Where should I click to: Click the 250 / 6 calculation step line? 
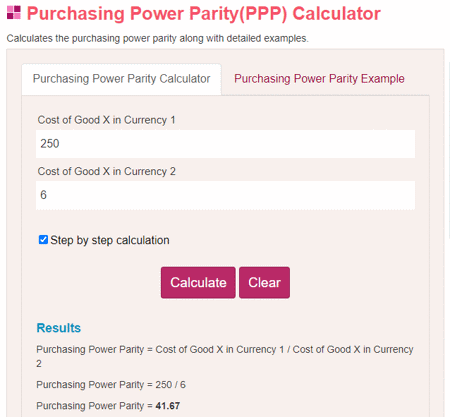(x=111, y=385)
